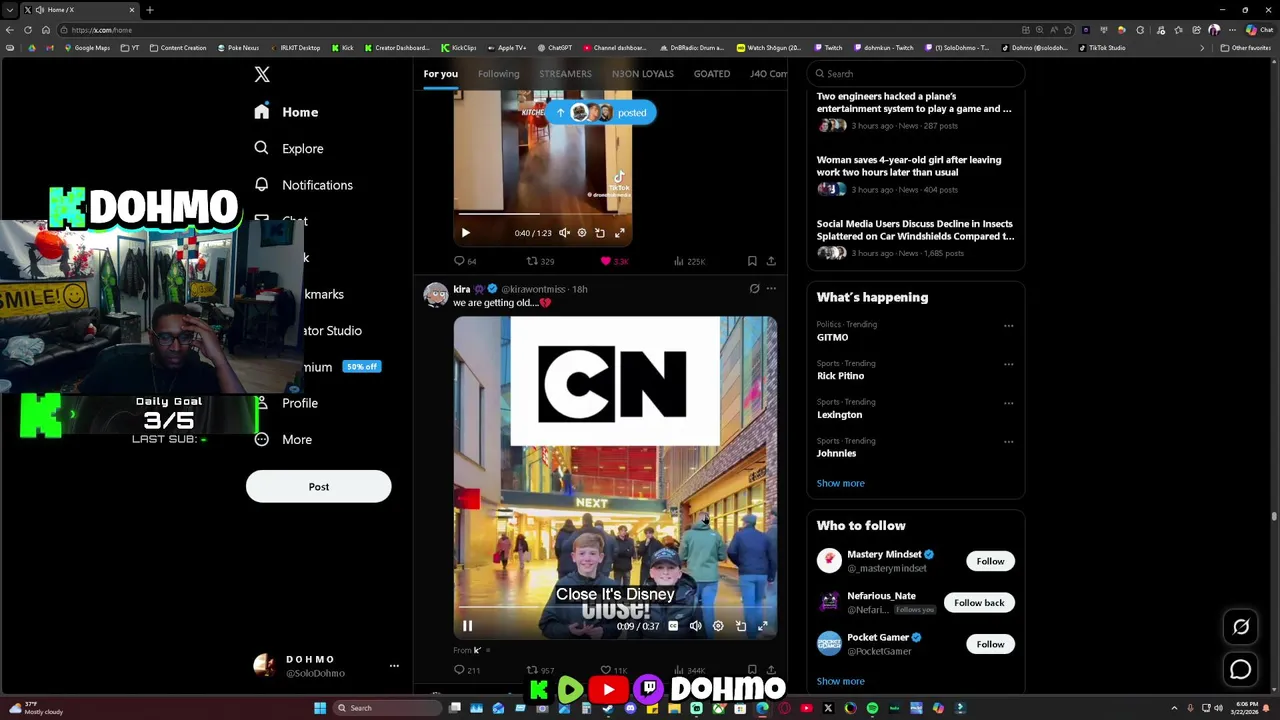
Task: Seek the top video progress bar
Action: tap(543, 213)
